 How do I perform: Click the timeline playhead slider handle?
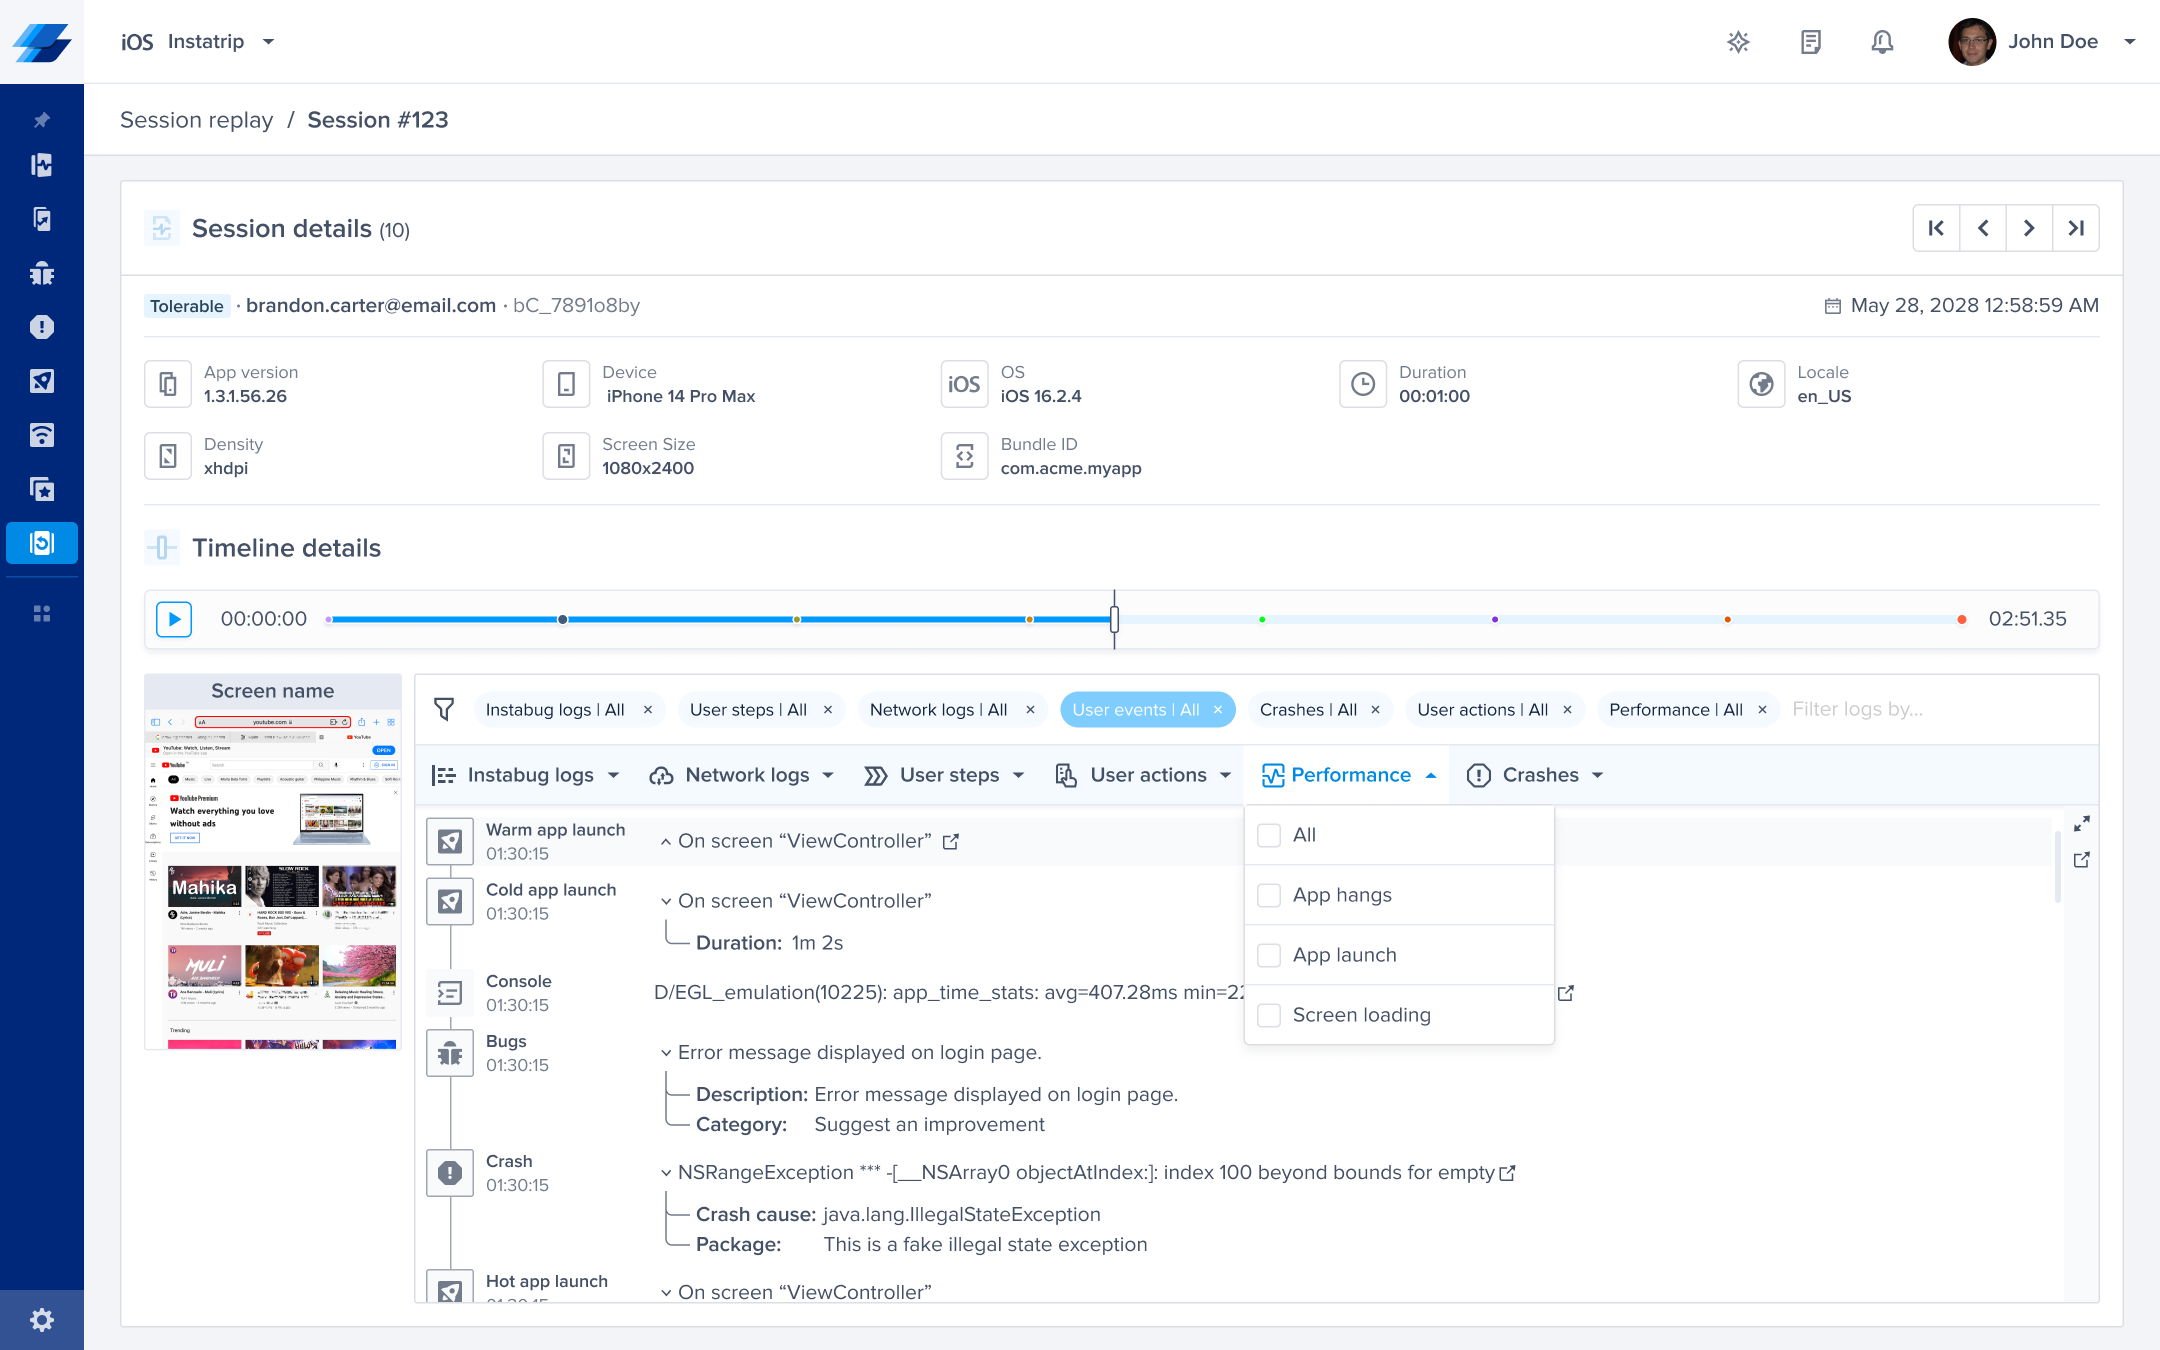pyautogui.click(x=1114, y=619)
